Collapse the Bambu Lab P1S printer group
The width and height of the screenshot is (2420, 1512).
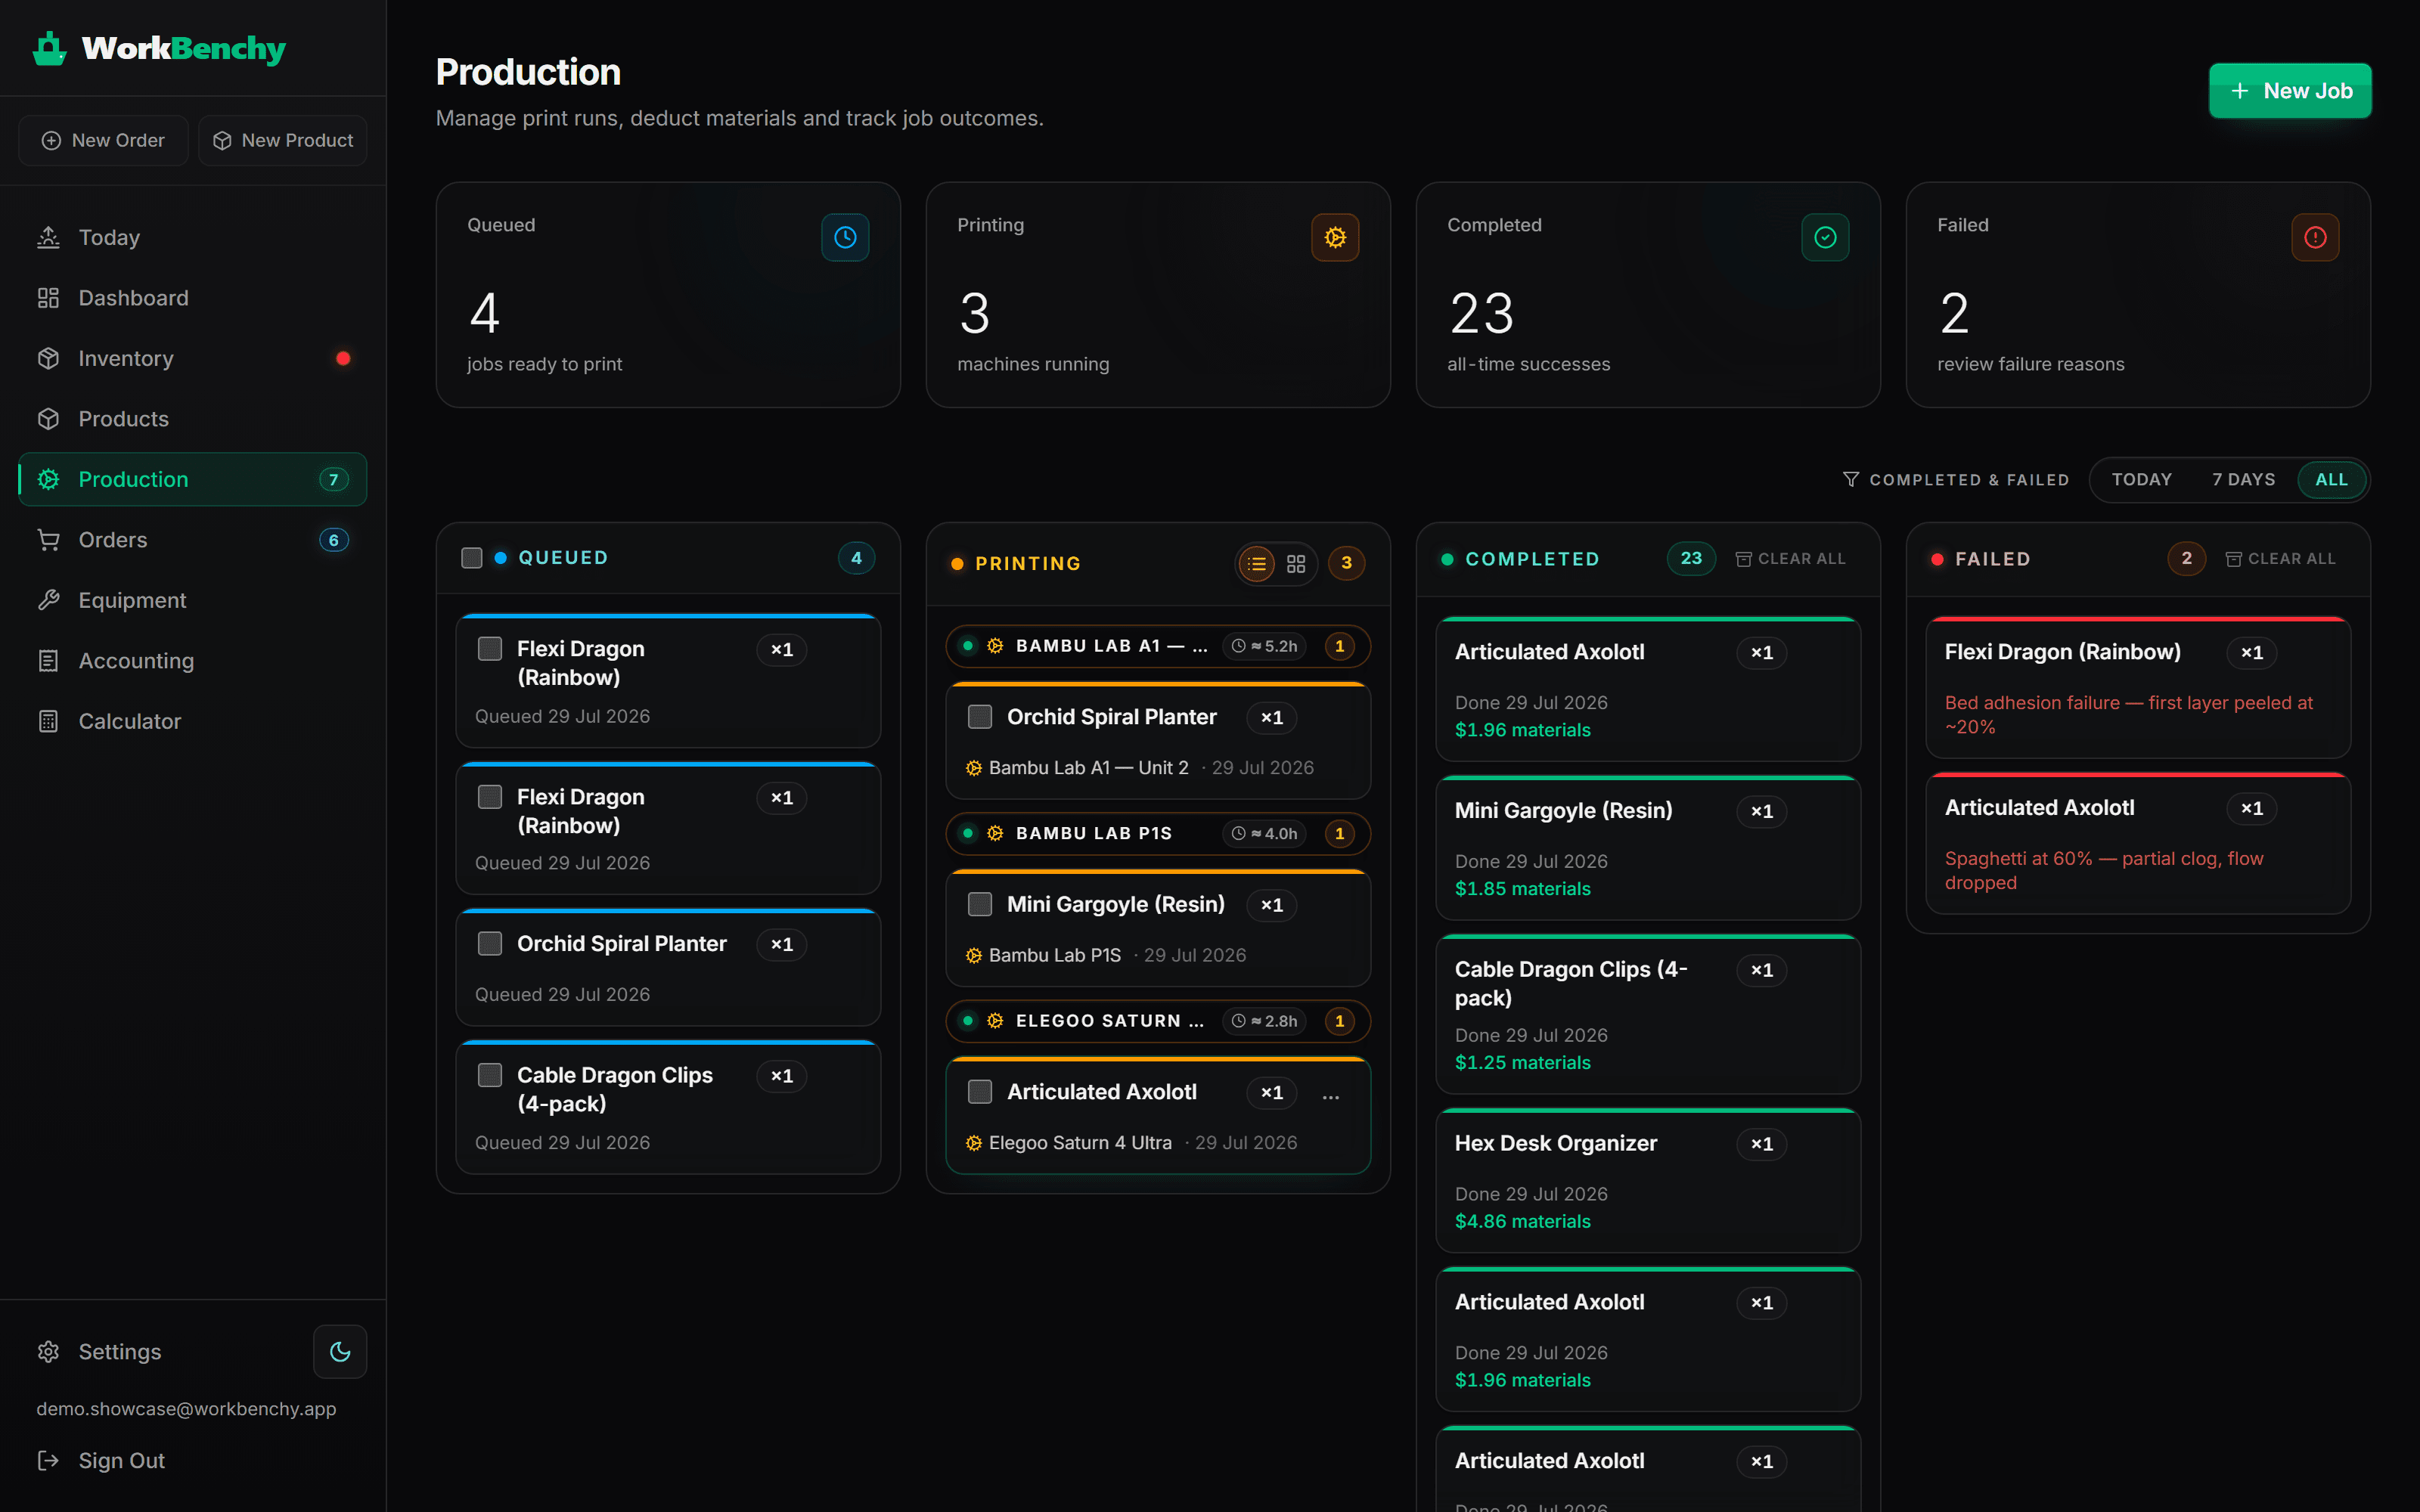pos(1158,834)
